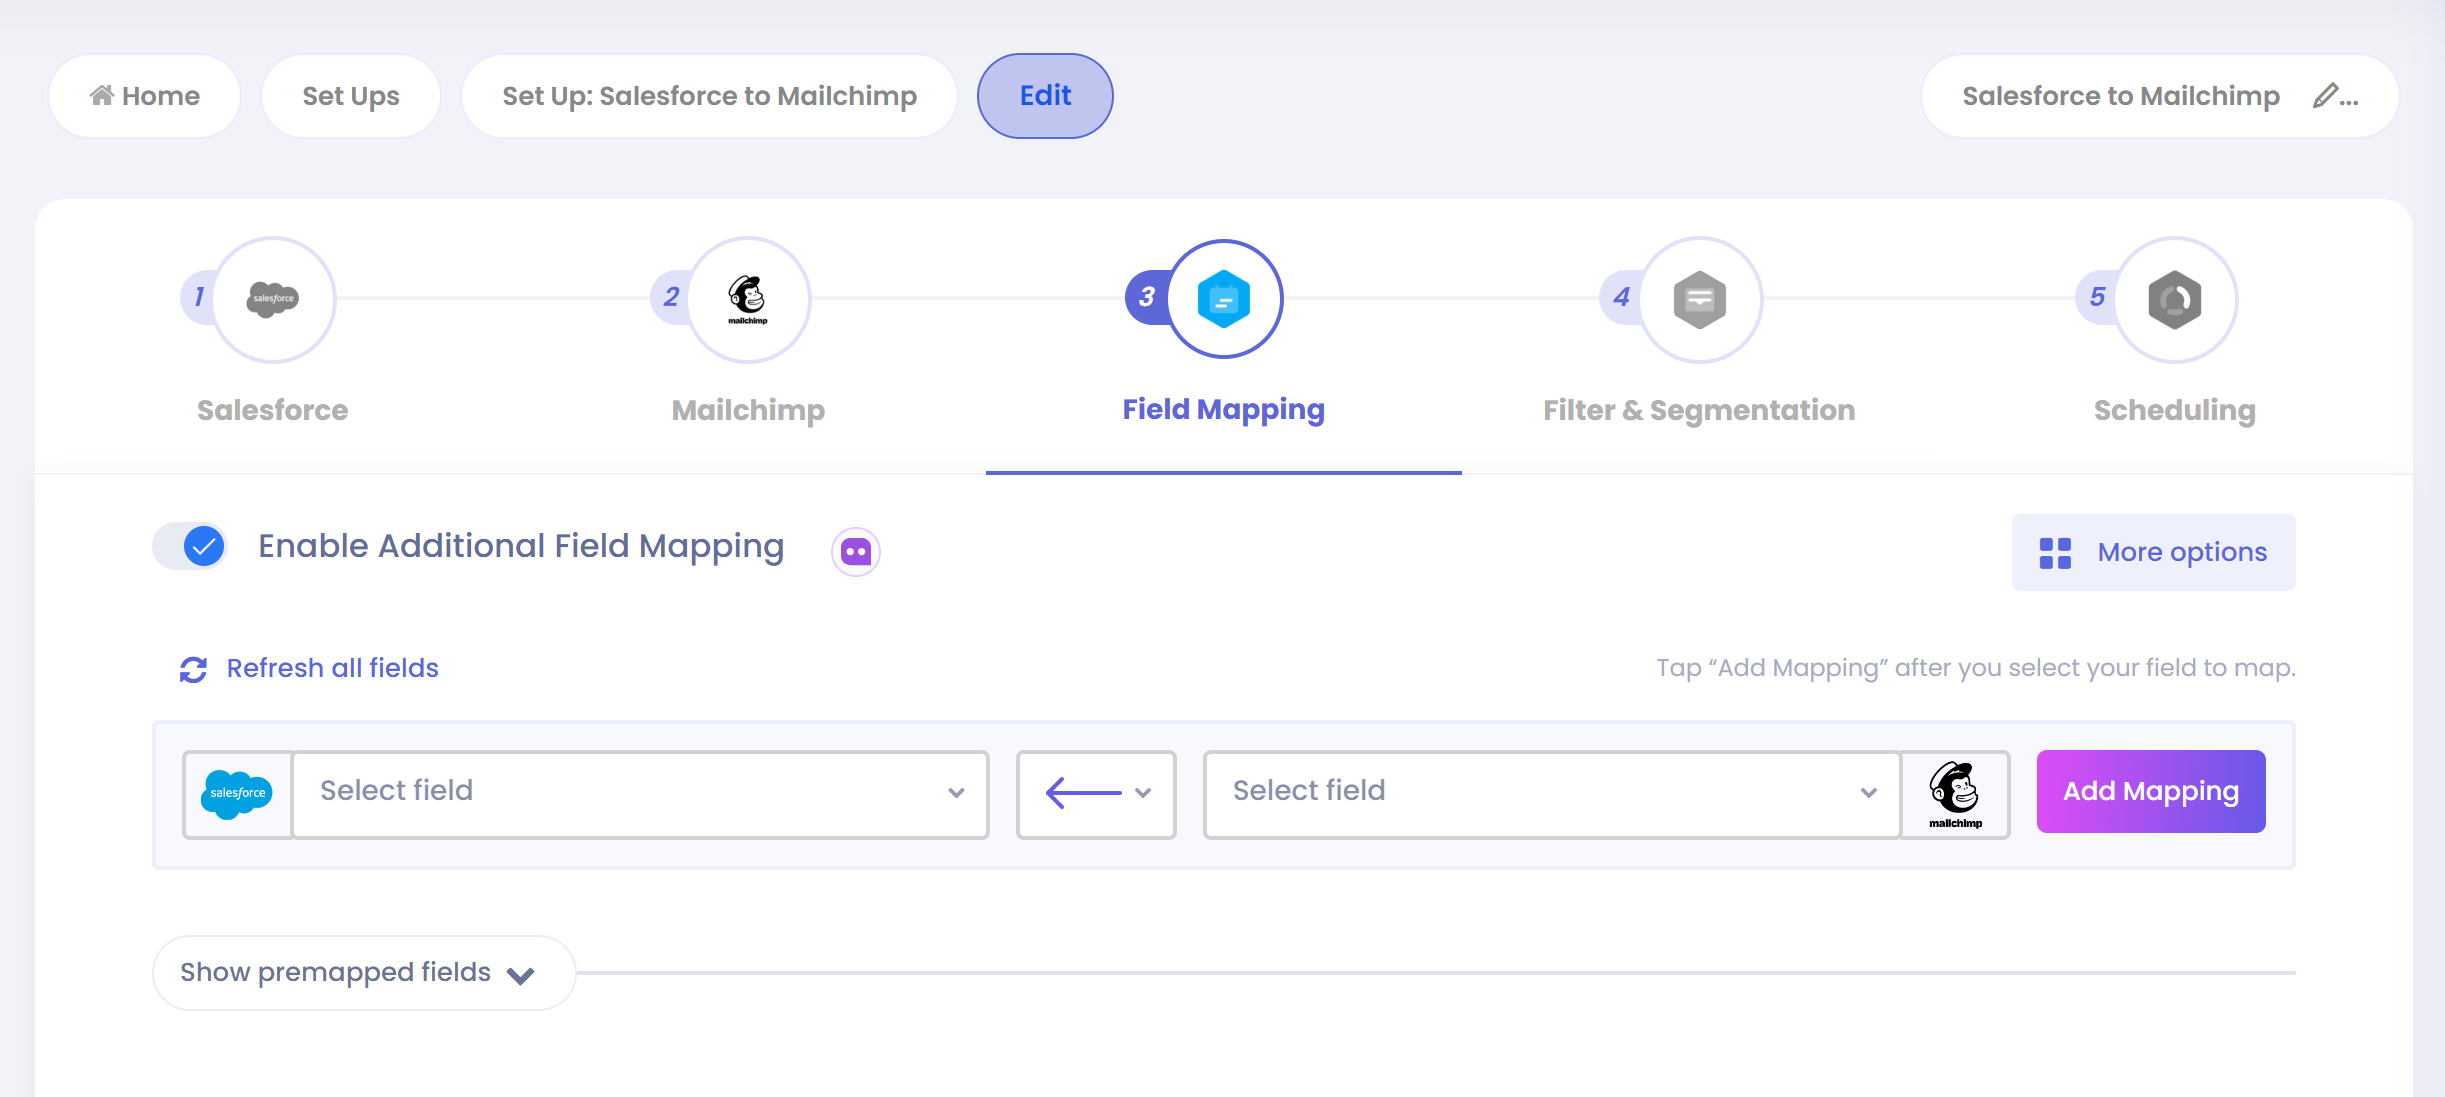Open Set Up: Salesforce to Mailchimp breadcrumb

coord(709,96)
